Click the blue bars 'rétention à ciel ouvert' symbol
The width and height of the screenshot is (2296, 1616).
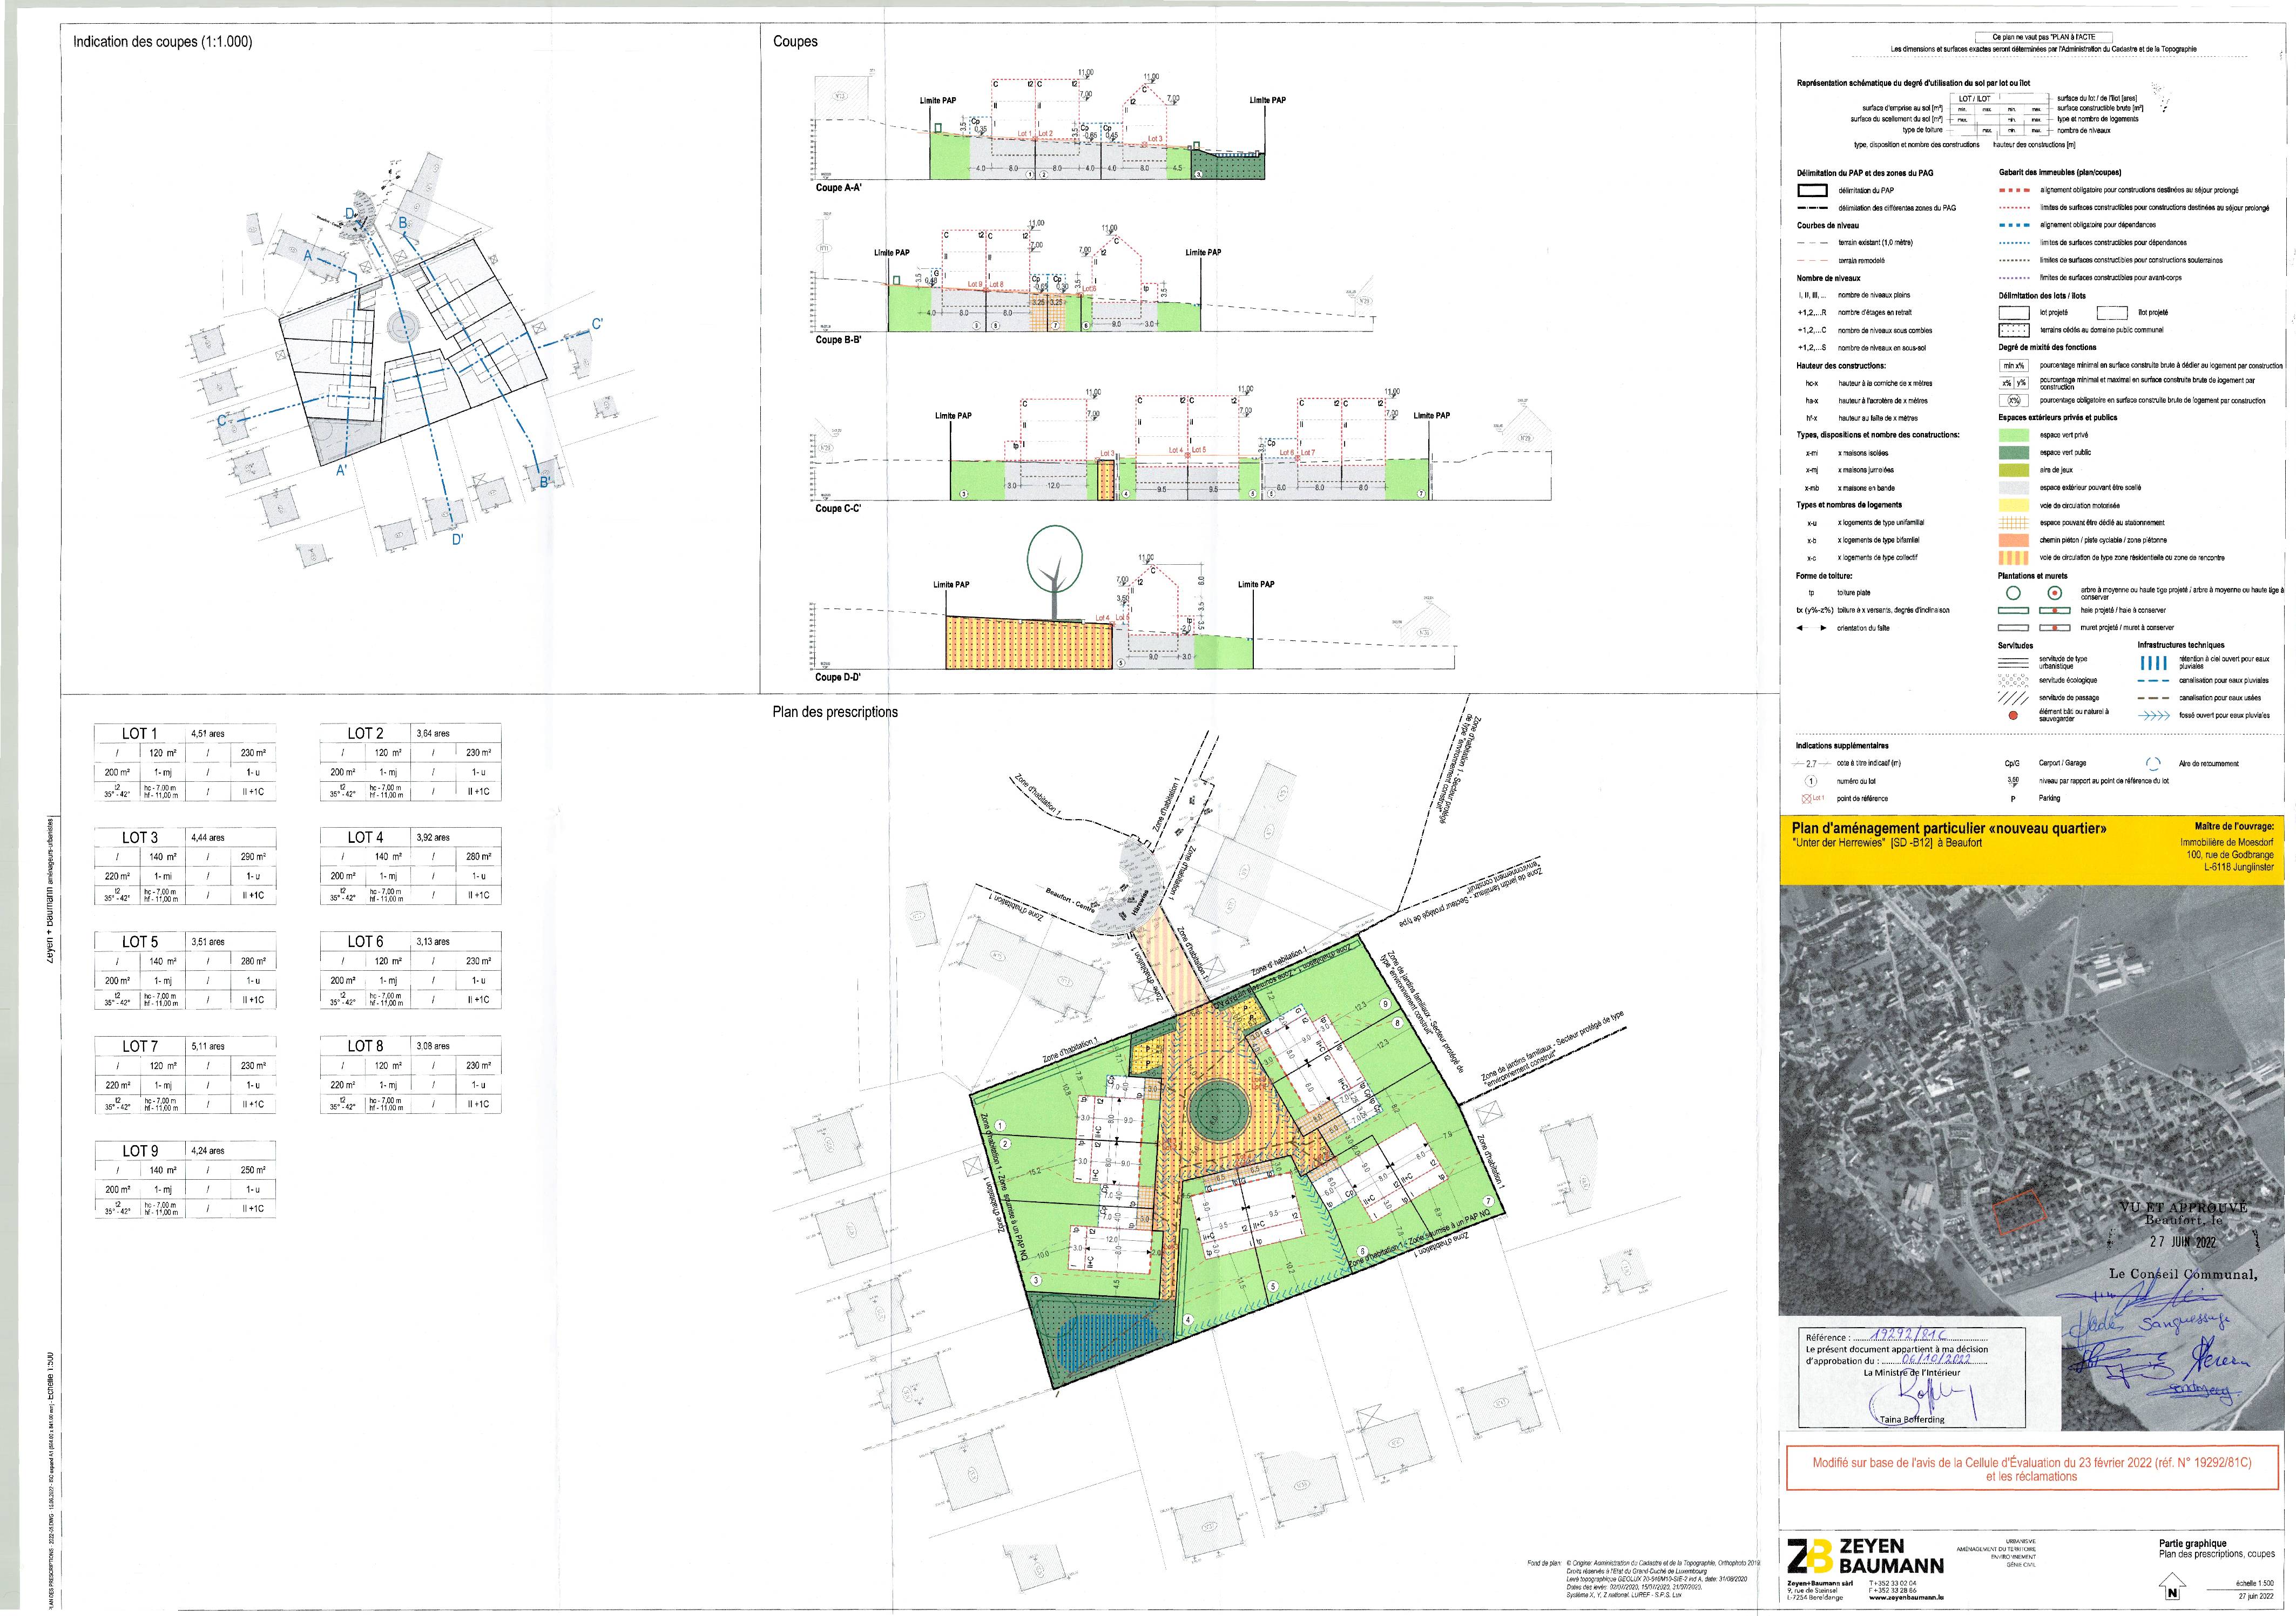[x=2153, y=663]
